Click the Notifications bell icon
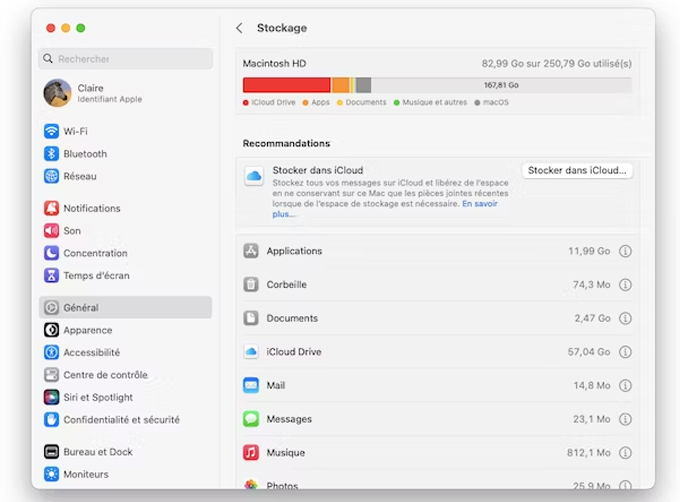The width and height of the screenshot is (680, 502). click(51, 208)
